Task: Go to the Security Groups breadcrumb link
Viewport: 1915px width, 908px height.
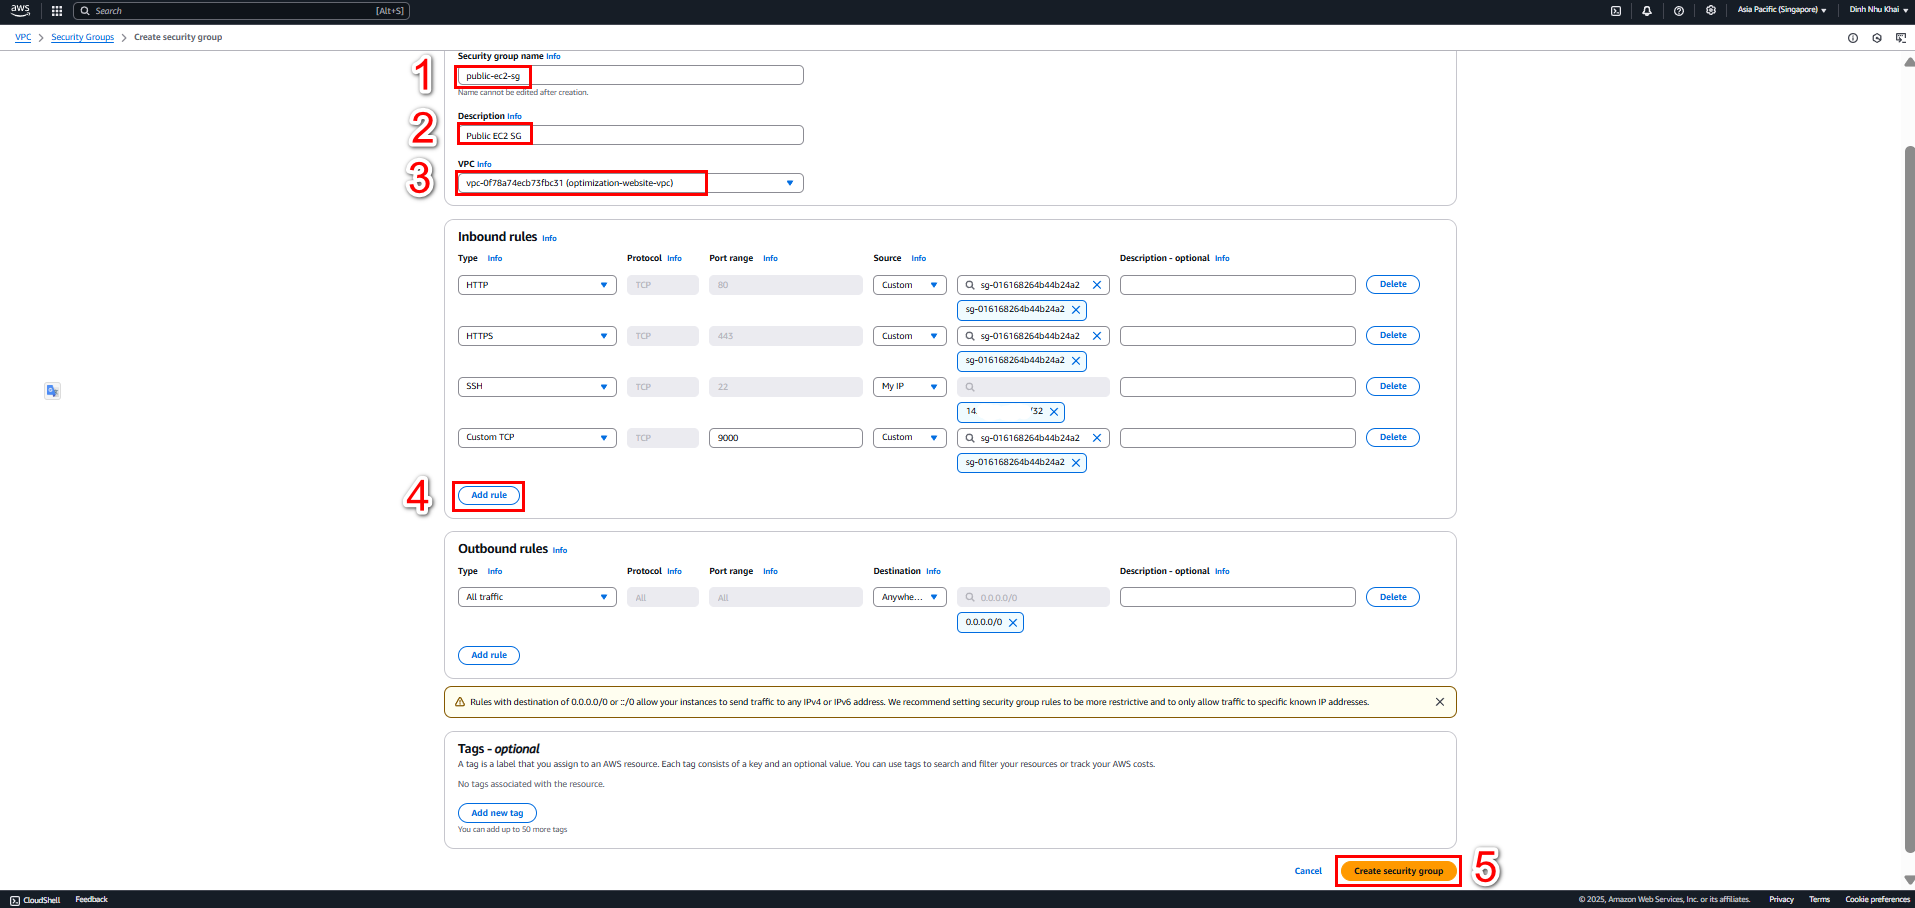Action: pos(83,37)
